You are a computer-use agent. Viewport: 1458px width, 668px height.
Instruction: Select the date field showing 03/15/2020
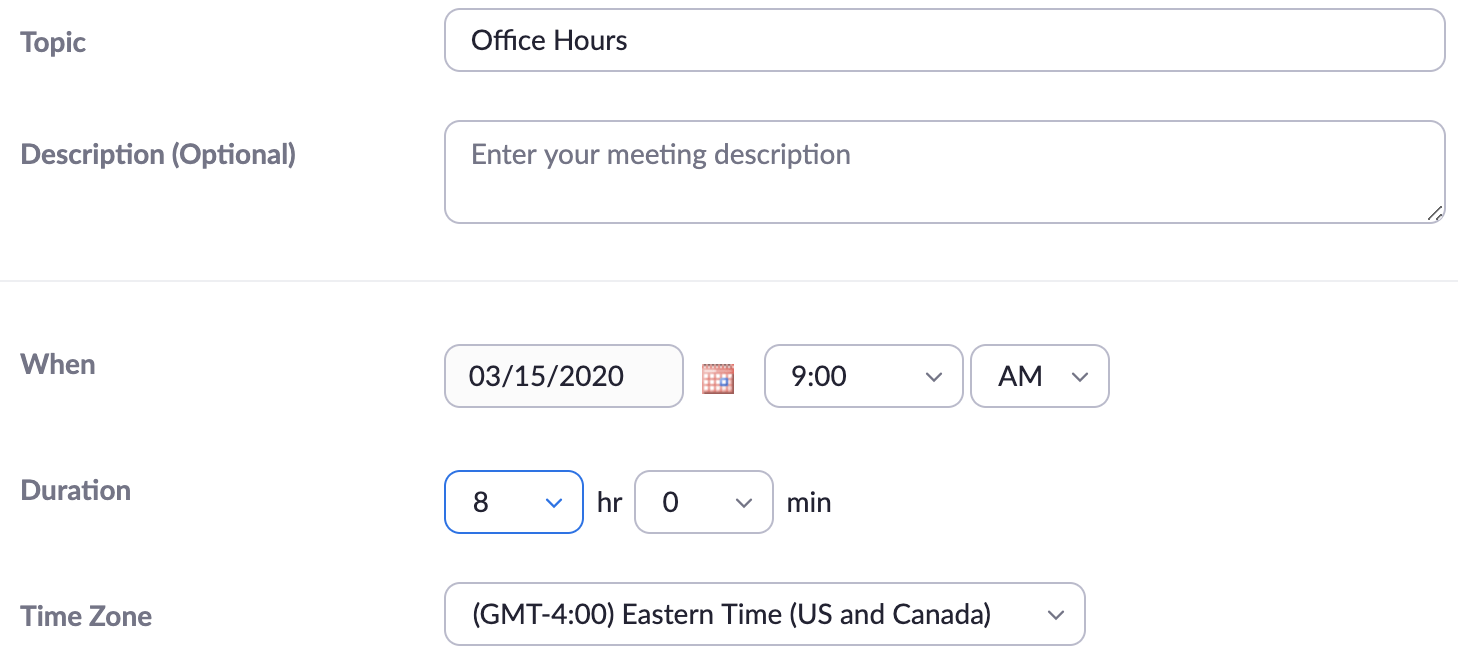[563, 377]
